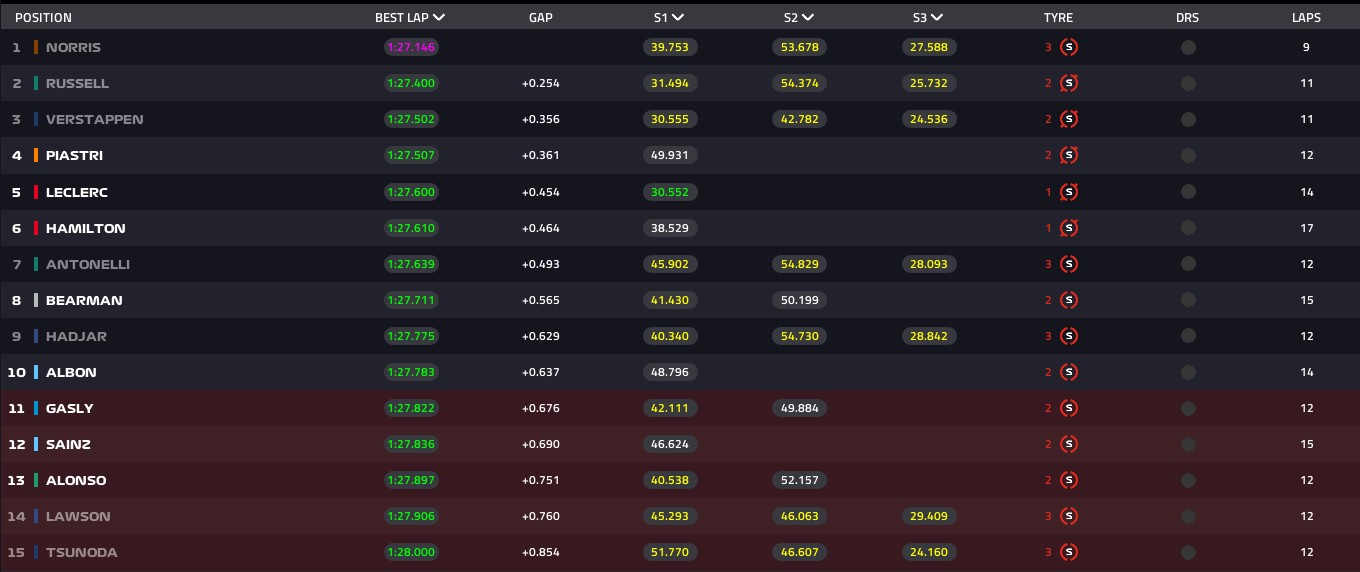Click Norris's soft tyre icon
The height and width of the screenshot is (572, 1360).
[1068, 47]
